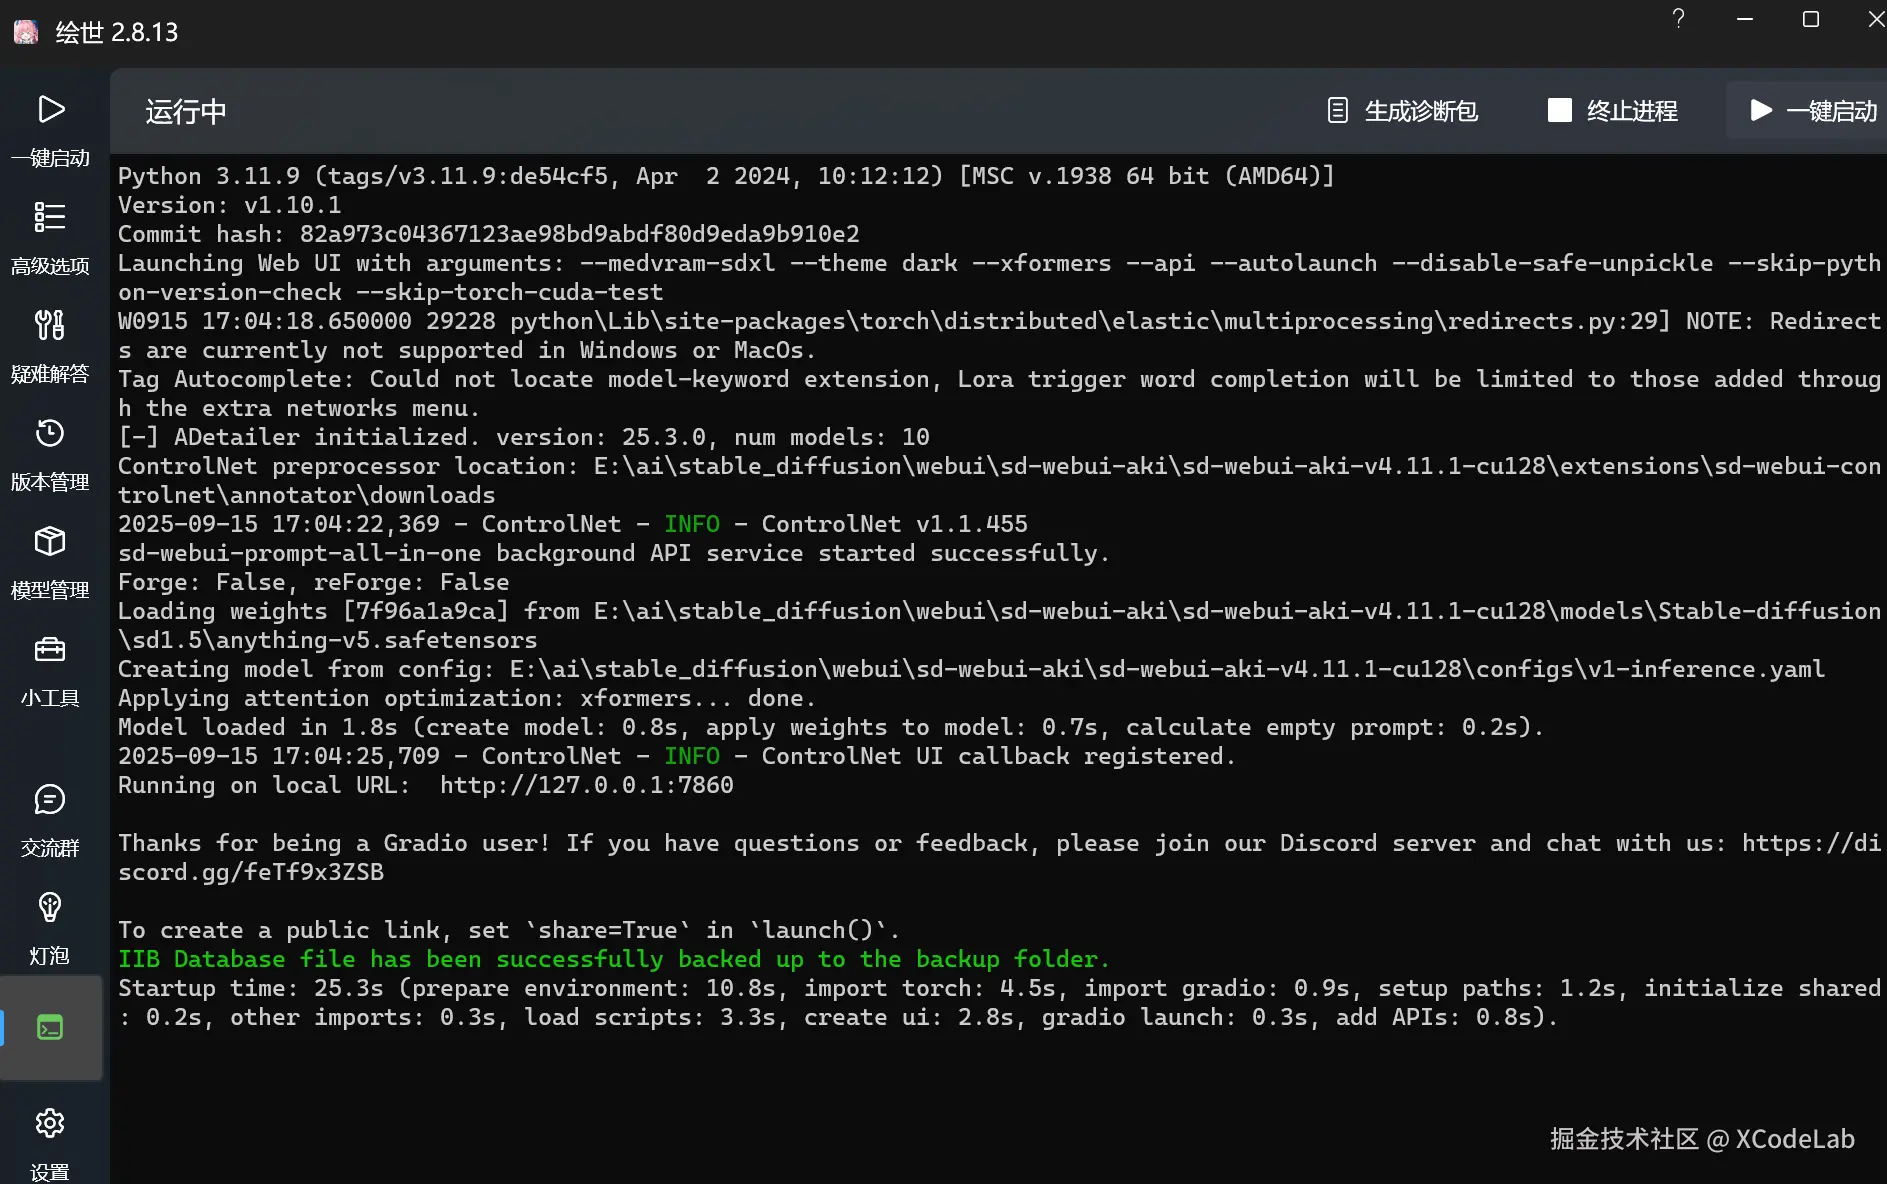Click the help question mark icon
The height and width of the screenshot is (1184, 1887).
coord(1678,19)
